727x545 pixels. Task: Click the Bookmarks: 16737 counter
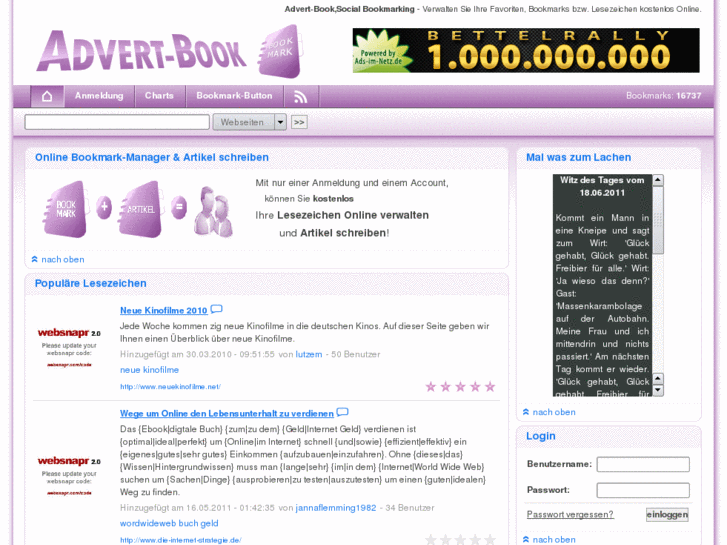point(663,96)
